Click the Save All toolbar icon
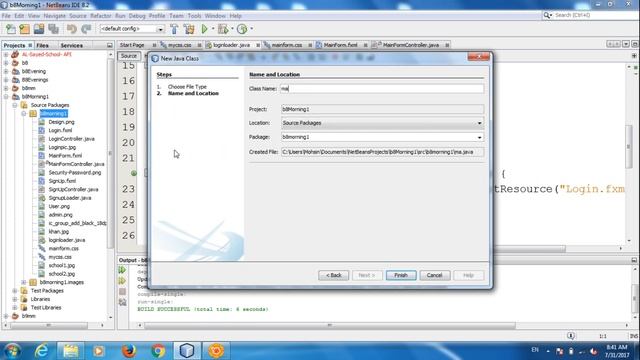Viewport: 640px width, 360px height. click(53, 29)
